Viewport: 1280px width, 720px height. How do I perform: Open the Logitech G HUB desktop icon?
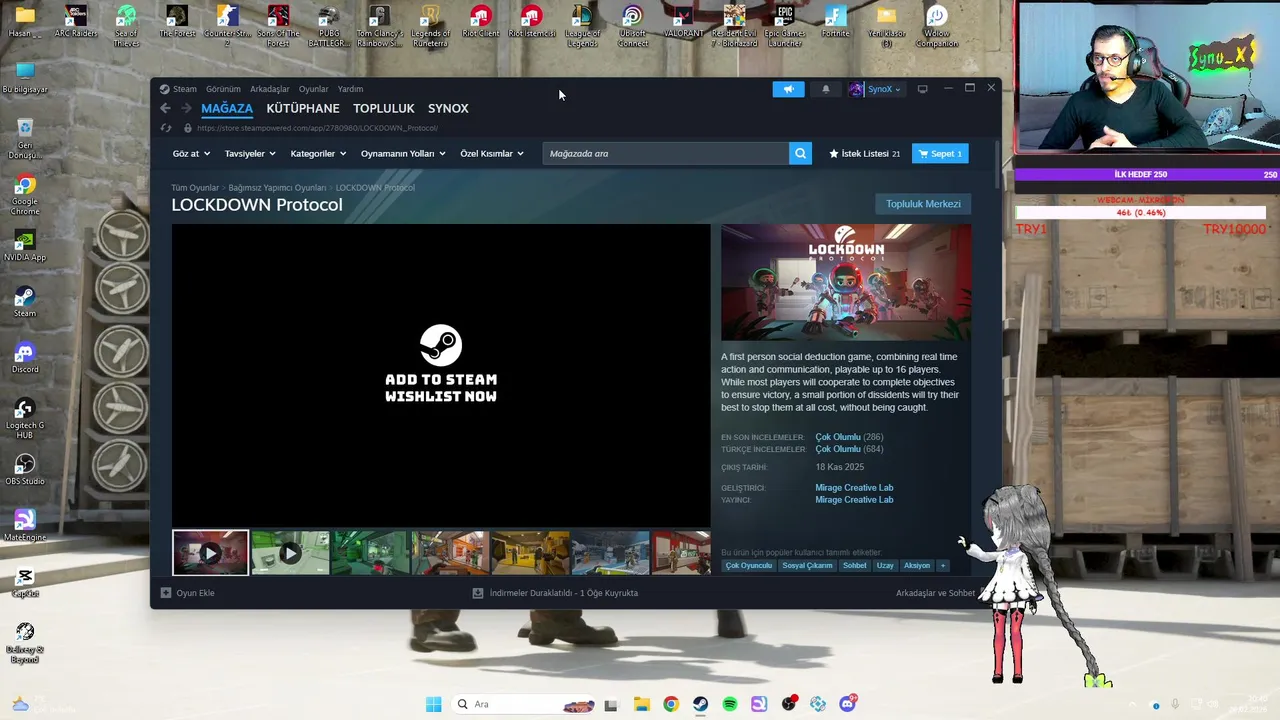pos(25,418)
